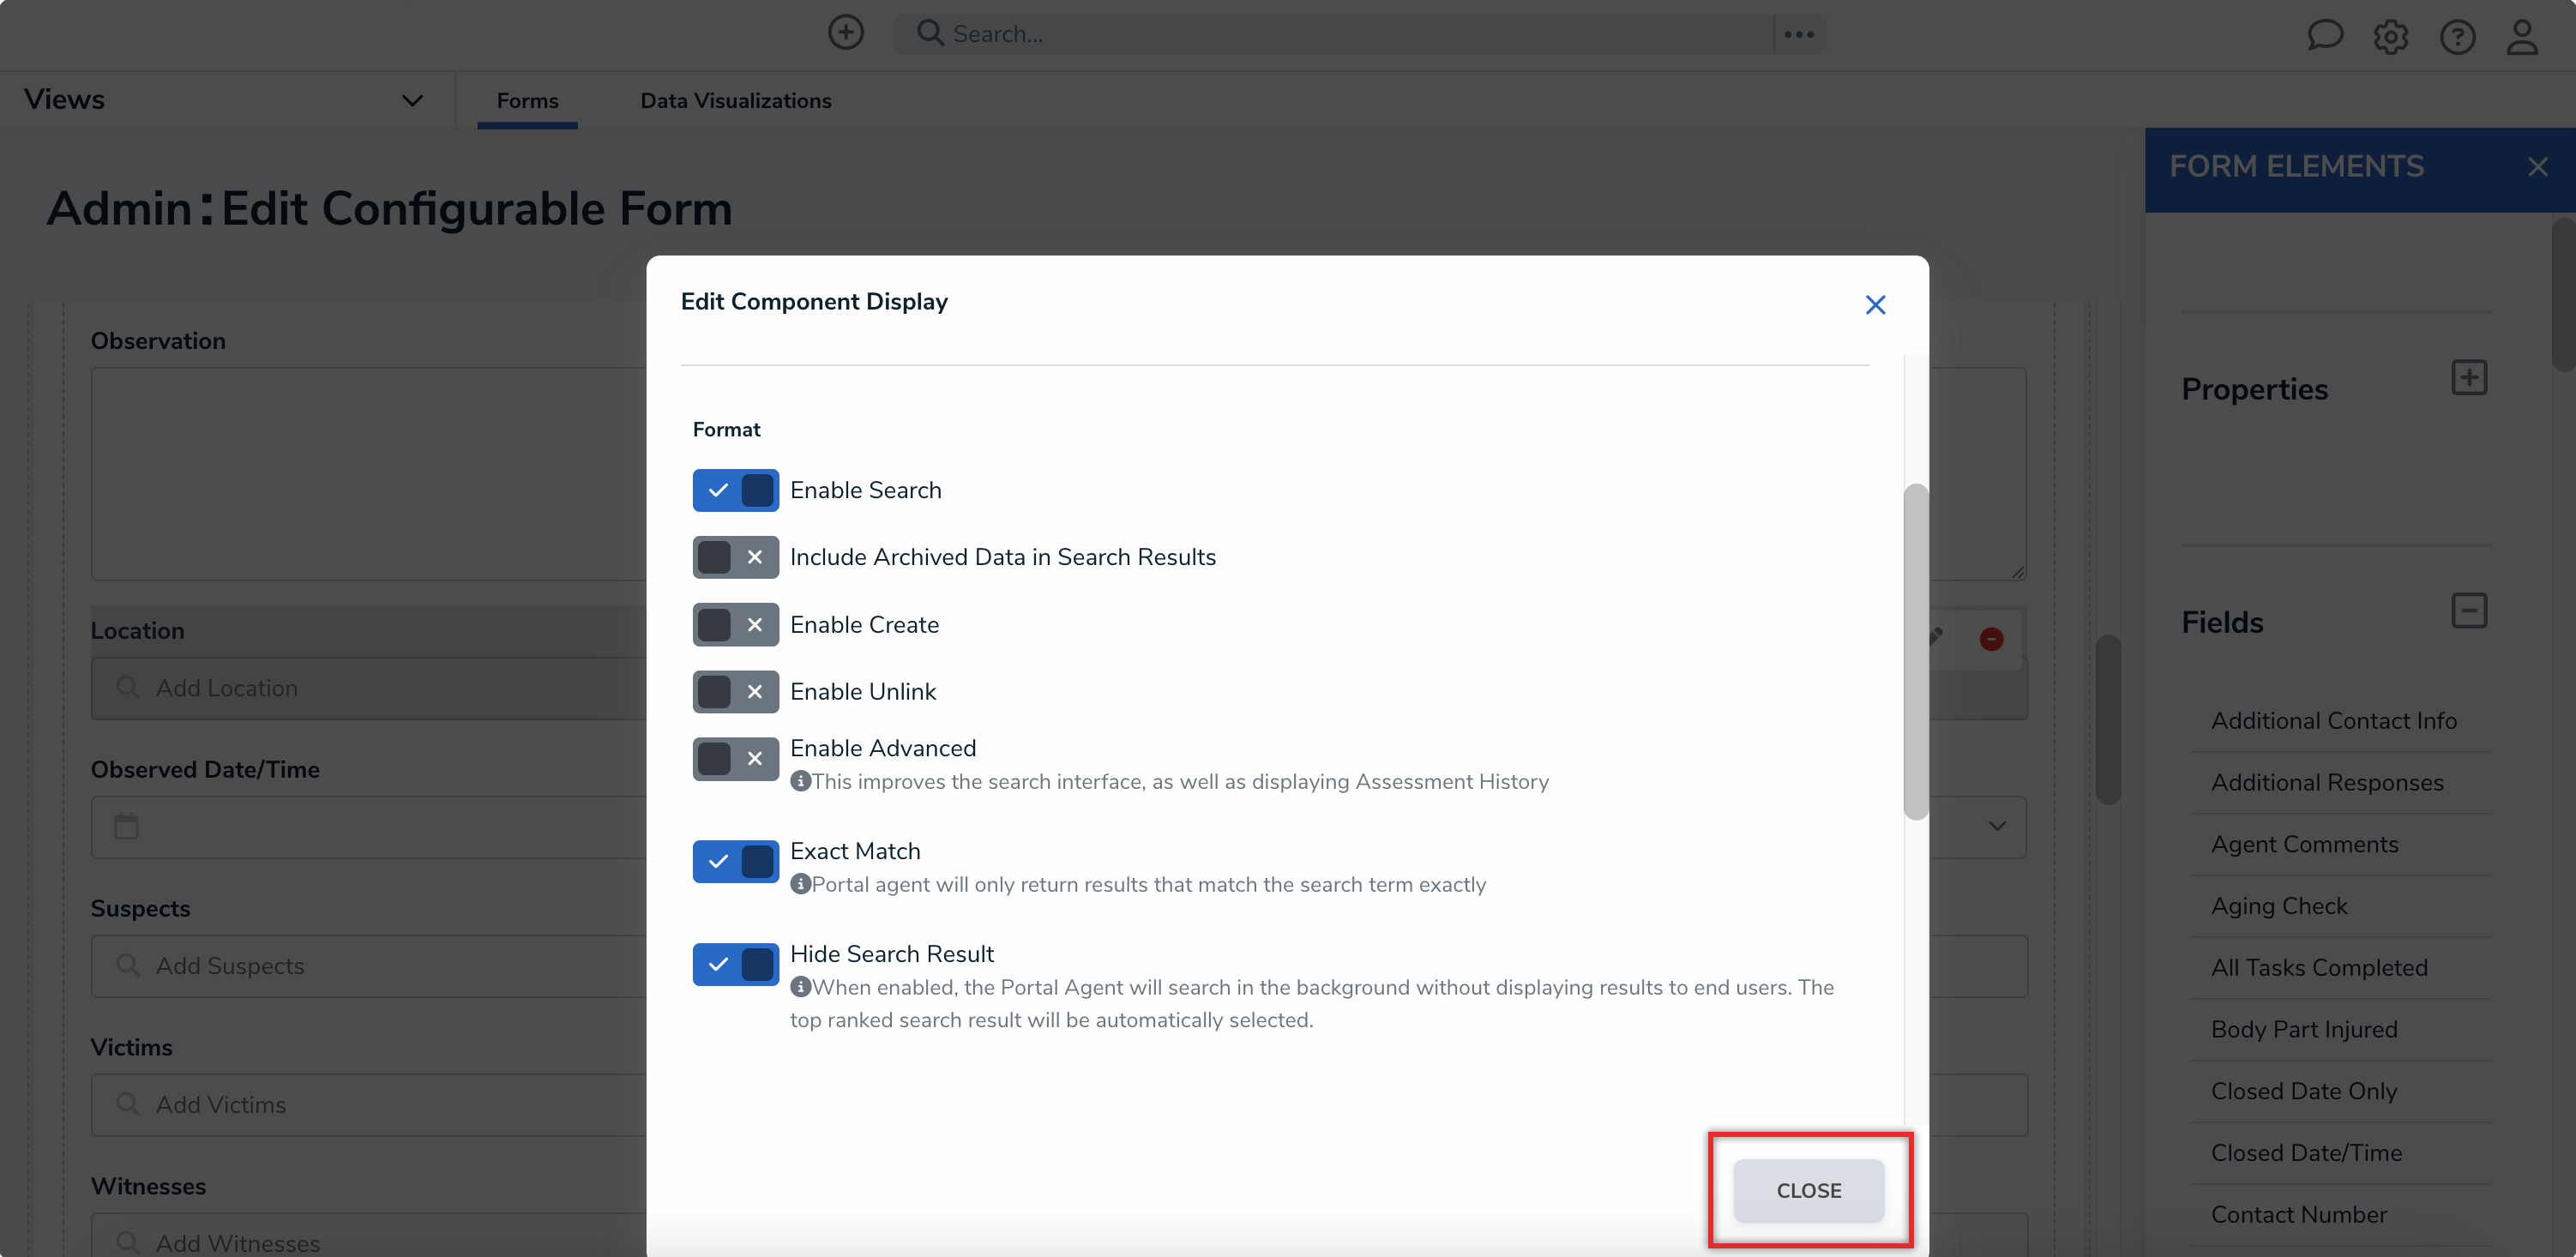Open the chat speech bubble icon
The height and width of the screenshot is (1257, 2576).
pos(2324,35)
